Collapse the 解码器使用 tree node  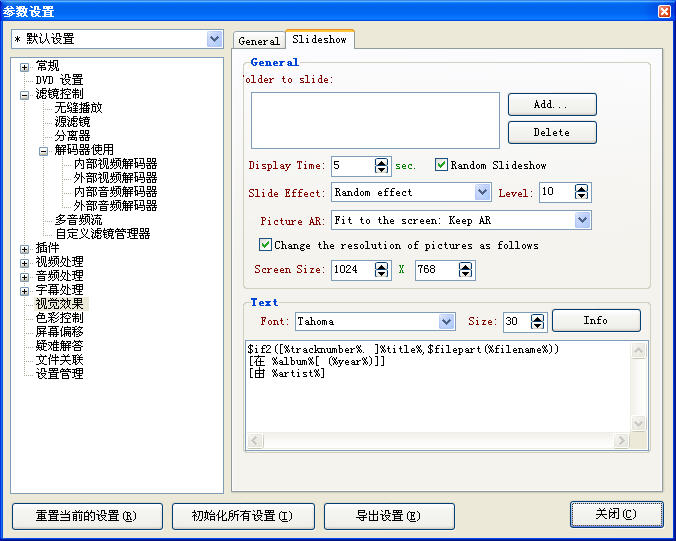pyautogui.click(x=44, y=150)
